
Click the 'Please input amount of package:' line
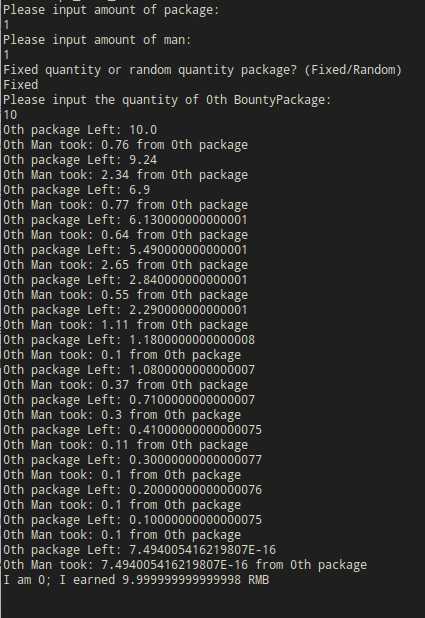tap(111, 9)
